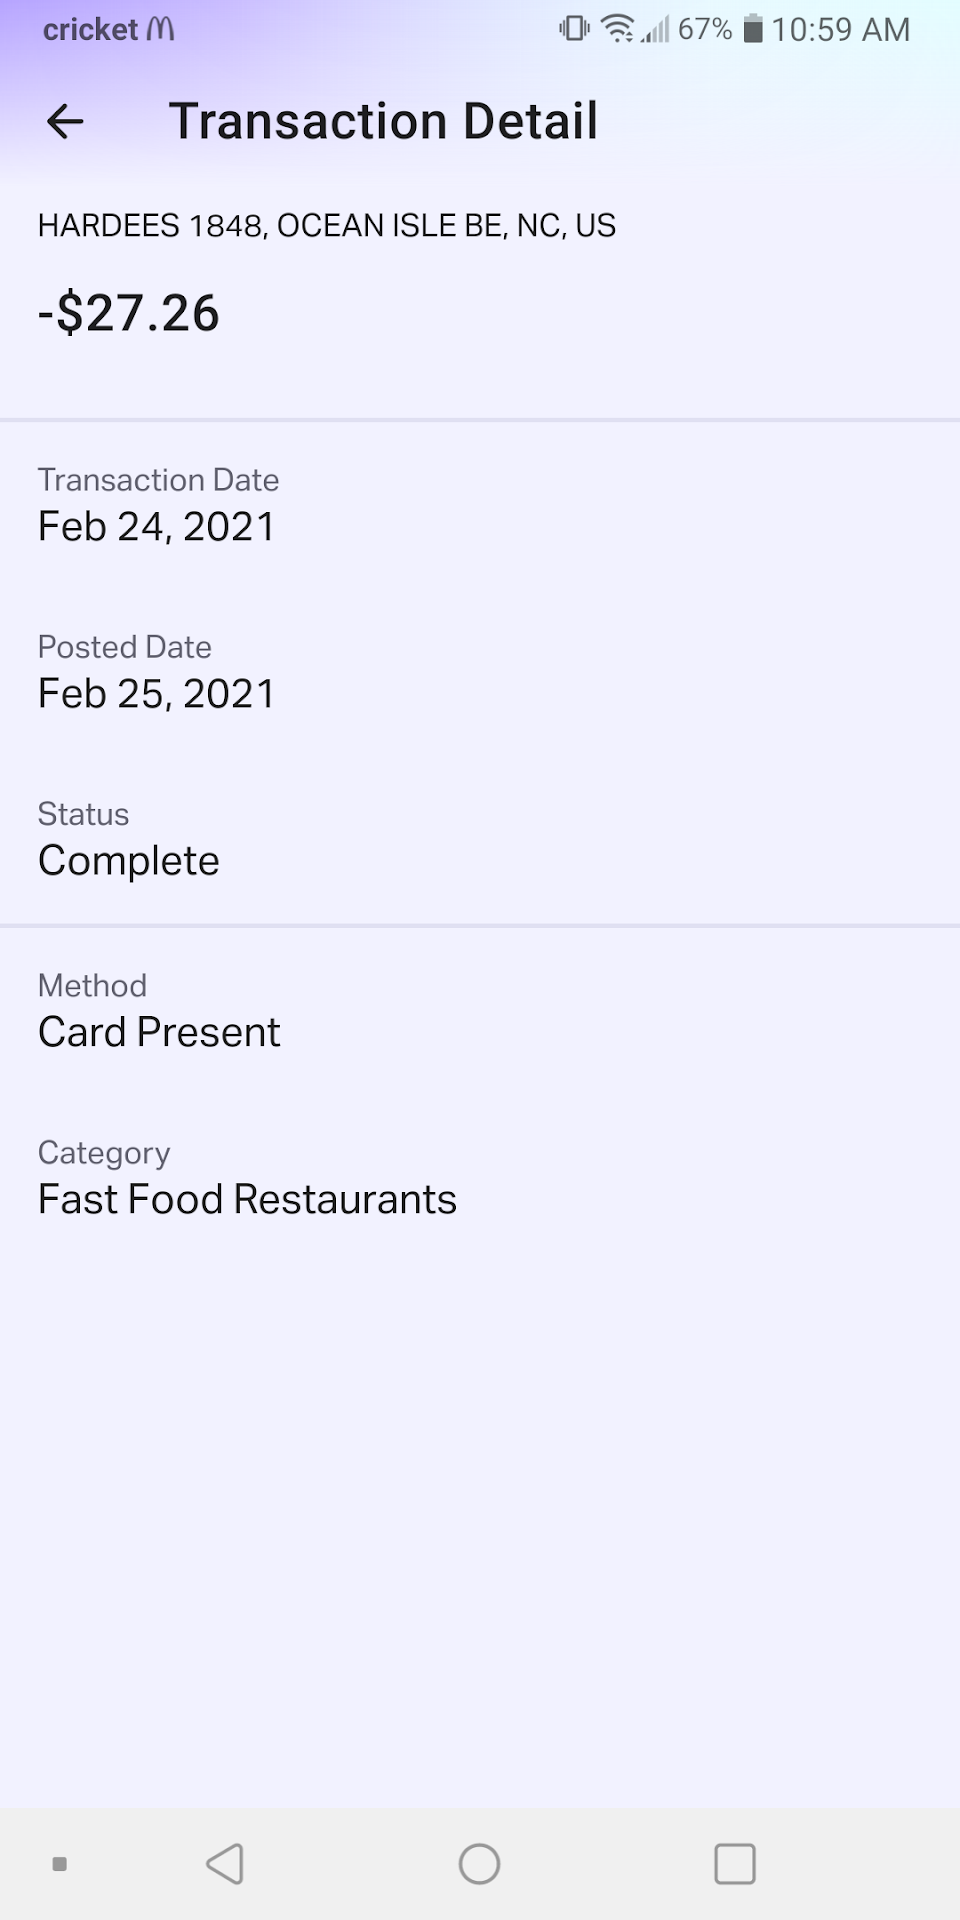The width and height of the screenshot is (960, 1920).
Task: Open recent apps with the square button
Action: pyautogui.click(x=735, y=1864)
